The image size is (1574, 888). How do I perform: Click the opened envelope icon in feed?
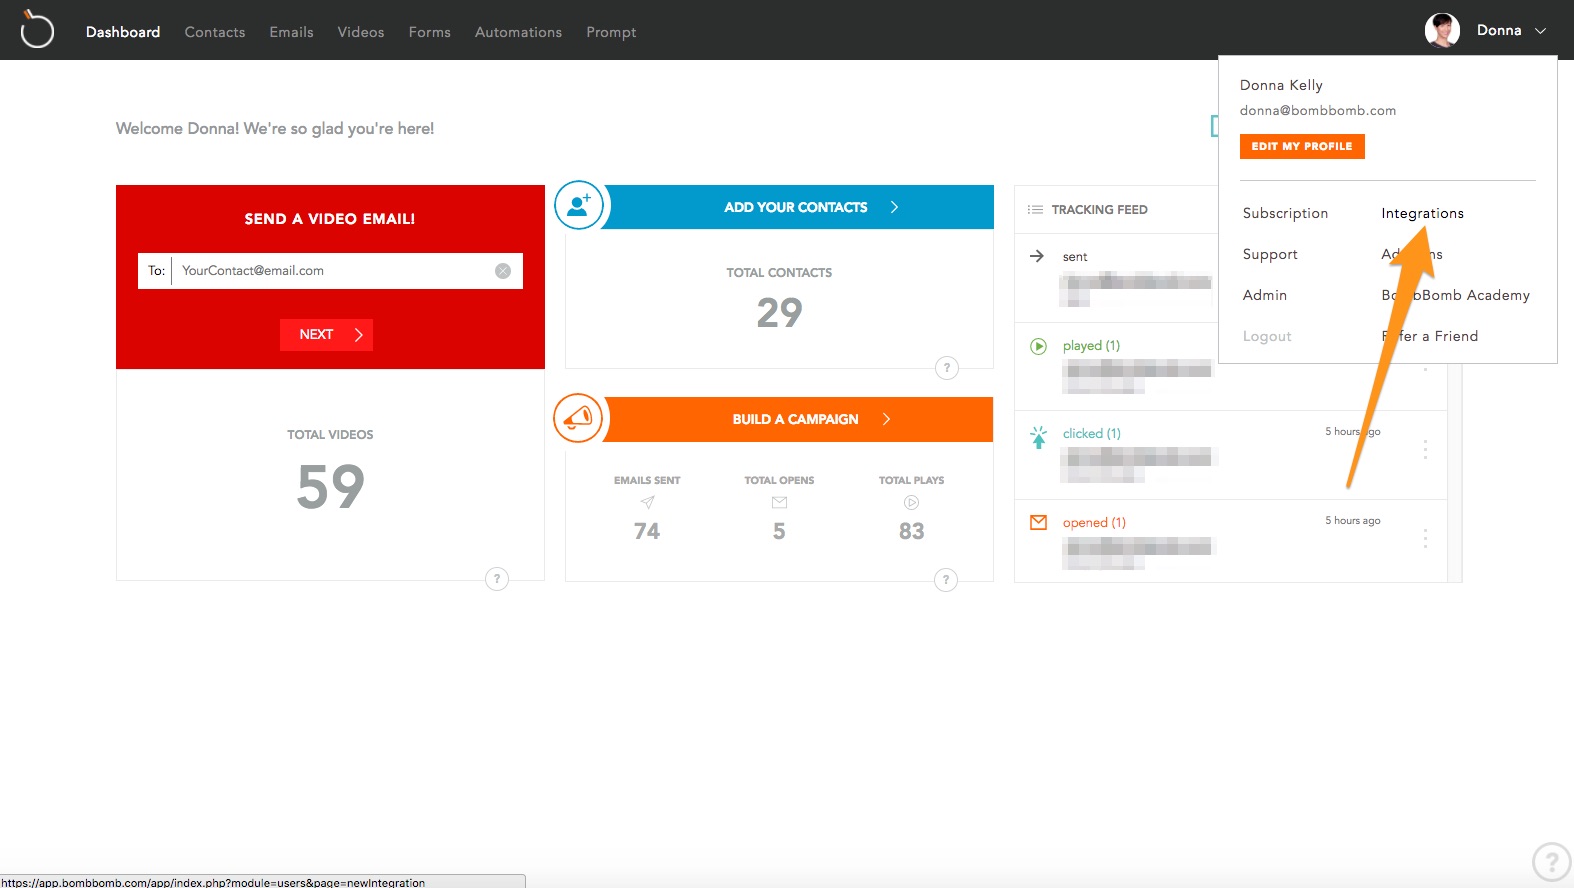1039,522
